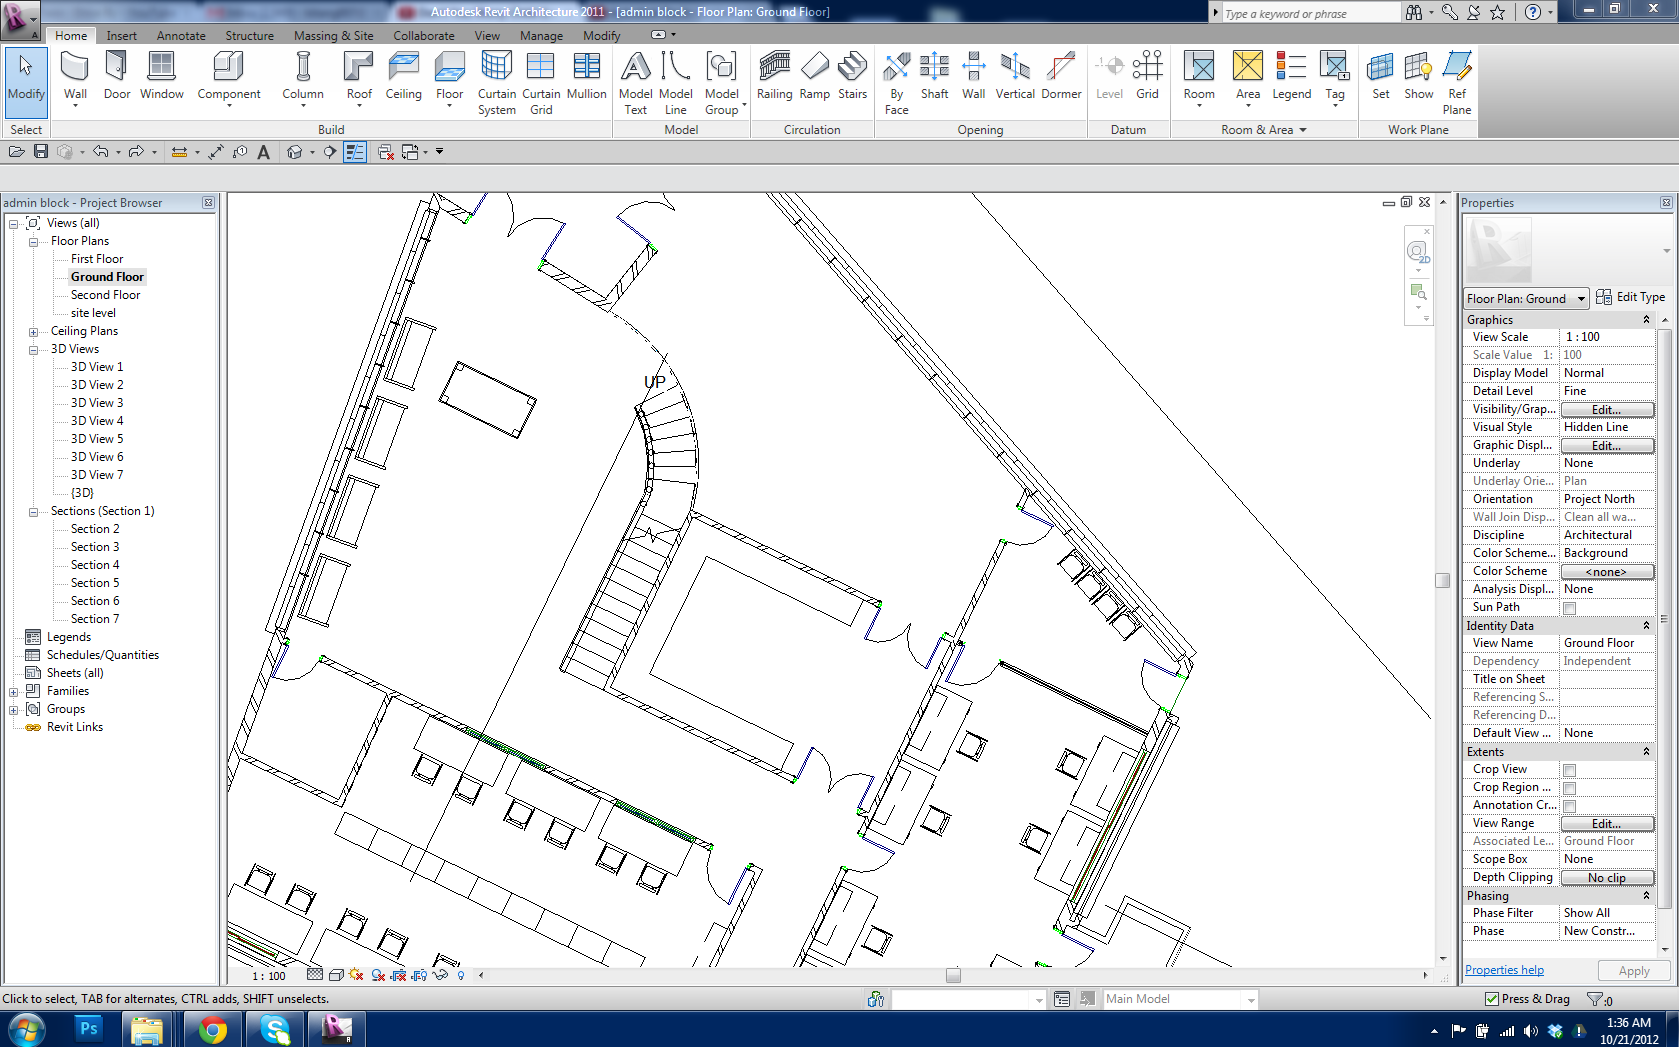Select the Stairs tool

853,77
